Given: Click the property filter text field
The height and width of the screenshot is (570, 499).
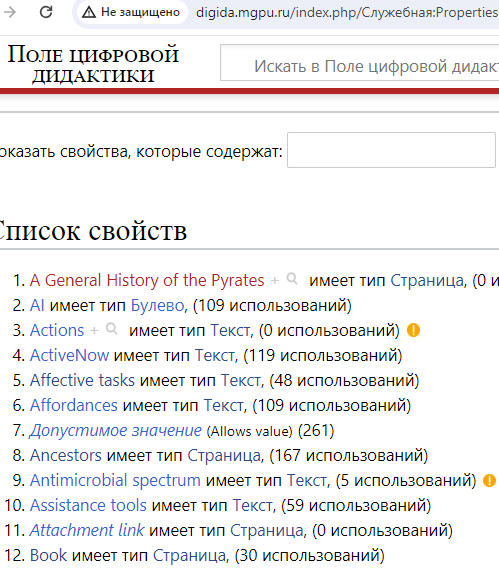Looking at the screenshot, I should click(391, 150).
